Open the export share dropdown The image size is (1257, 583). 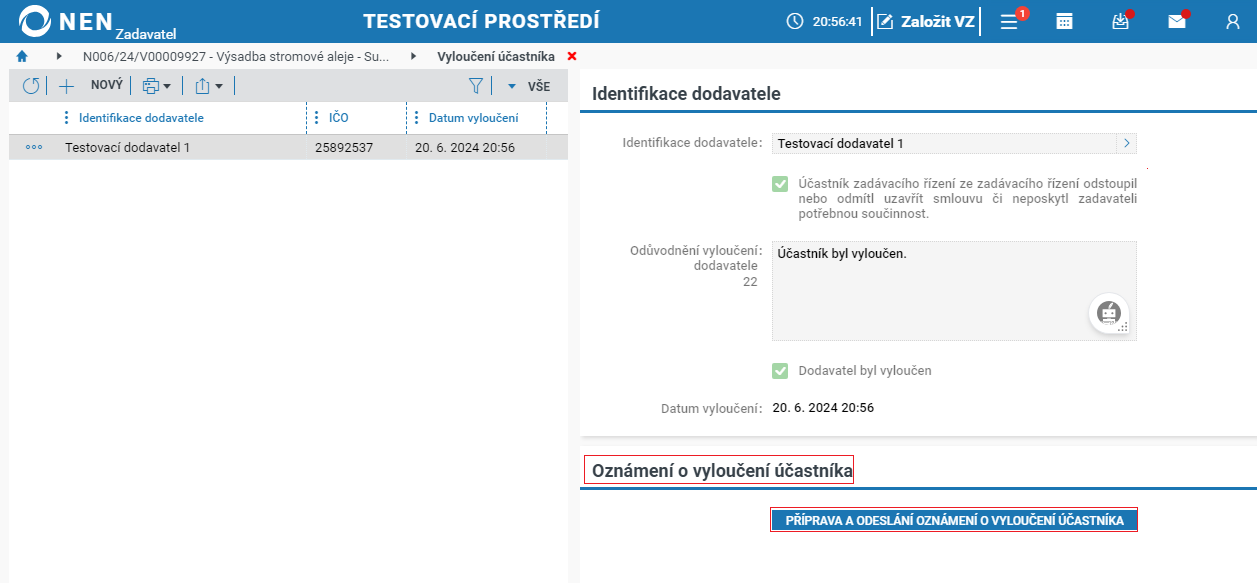click(208, 86)
